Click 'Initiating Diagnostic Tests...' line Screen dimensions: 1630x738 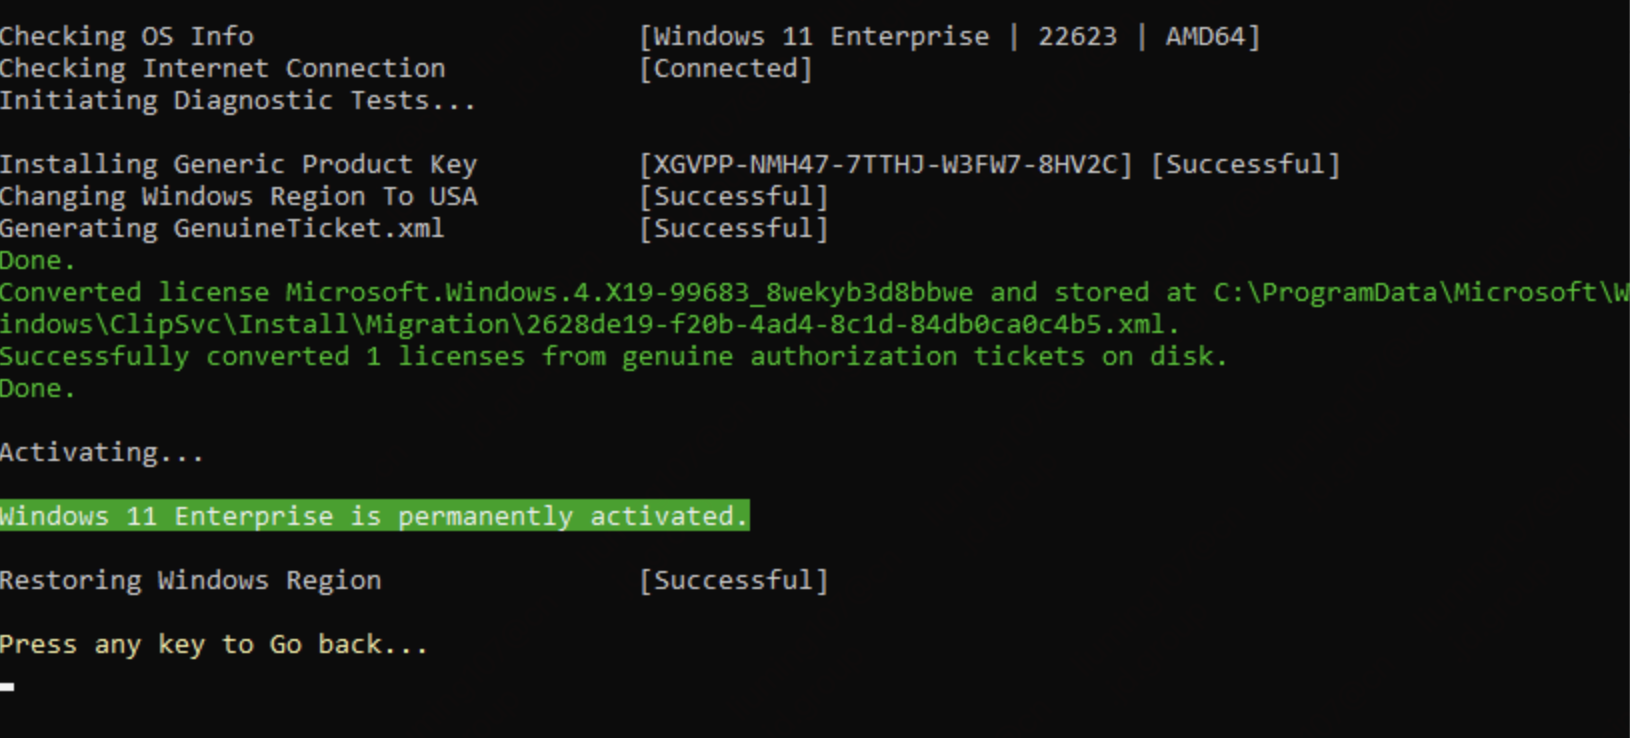pyautogui.click(x=238, y=100)
